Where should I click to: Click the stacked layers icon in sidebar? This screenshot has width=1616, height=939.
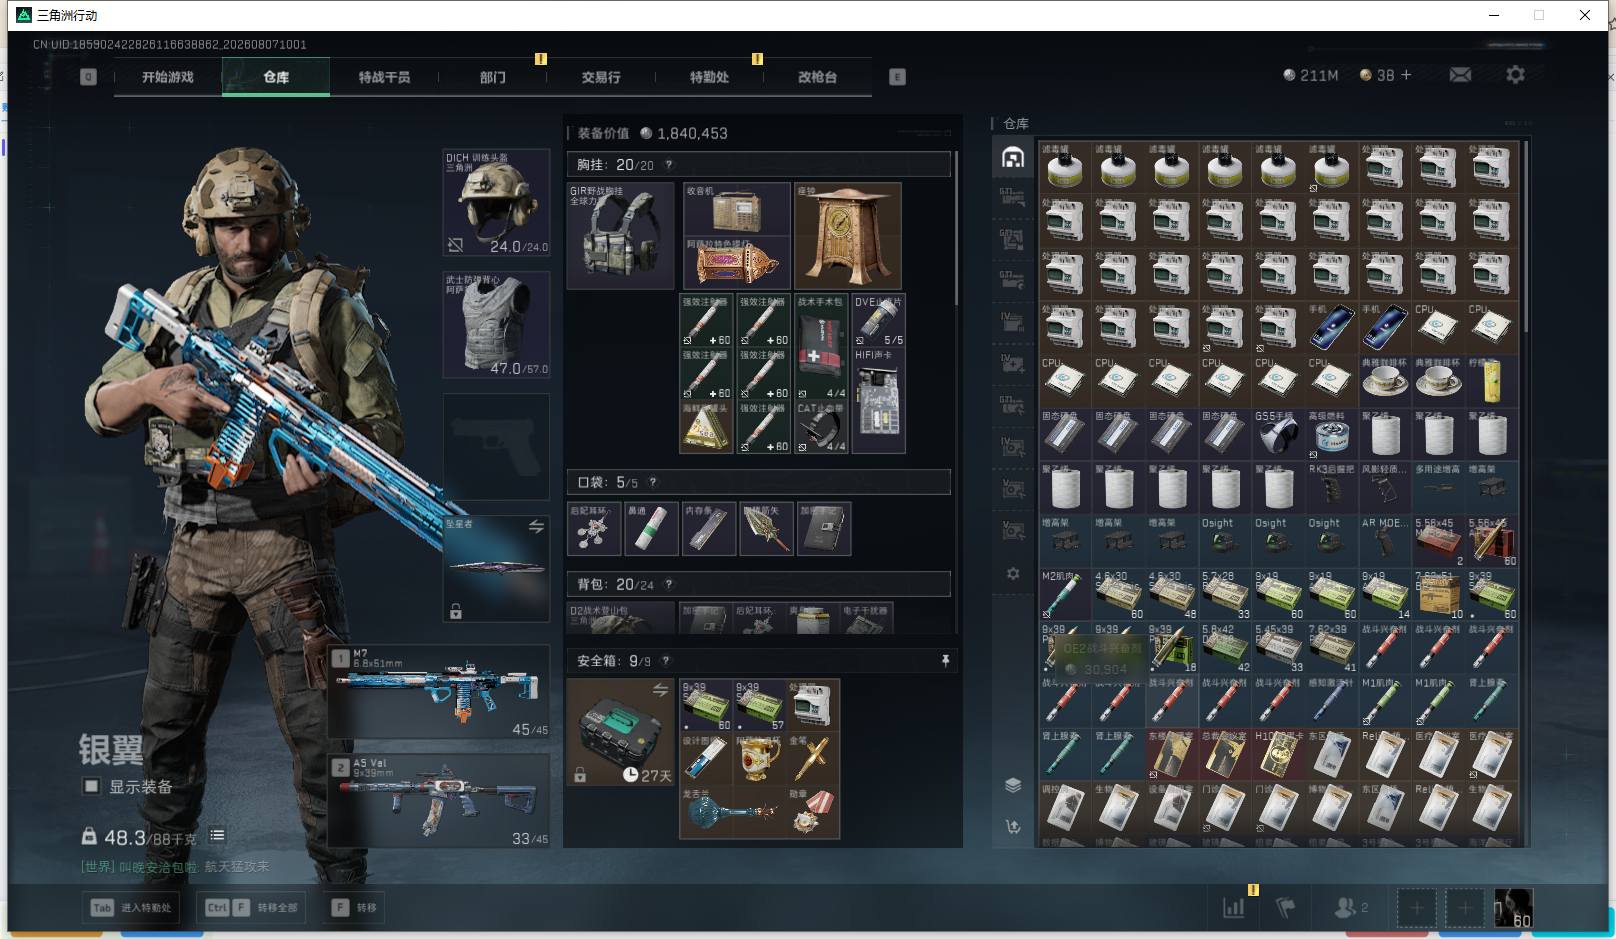pyautogui.click(x=1013, y=785)
